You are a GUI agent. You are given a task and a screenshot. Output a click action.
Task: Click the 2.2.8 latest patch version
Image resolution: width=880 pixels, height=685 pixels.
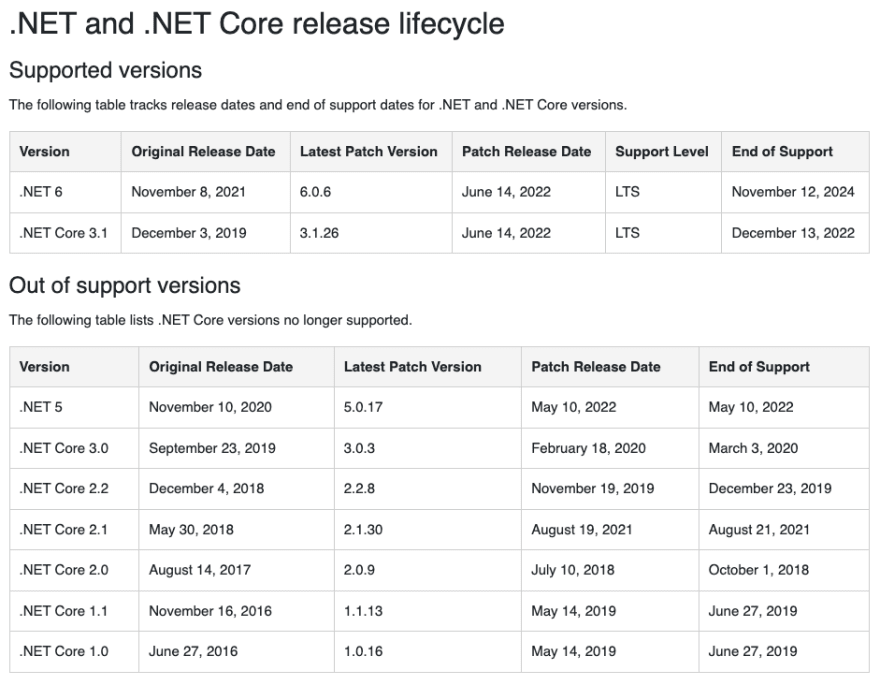[359, 488]
